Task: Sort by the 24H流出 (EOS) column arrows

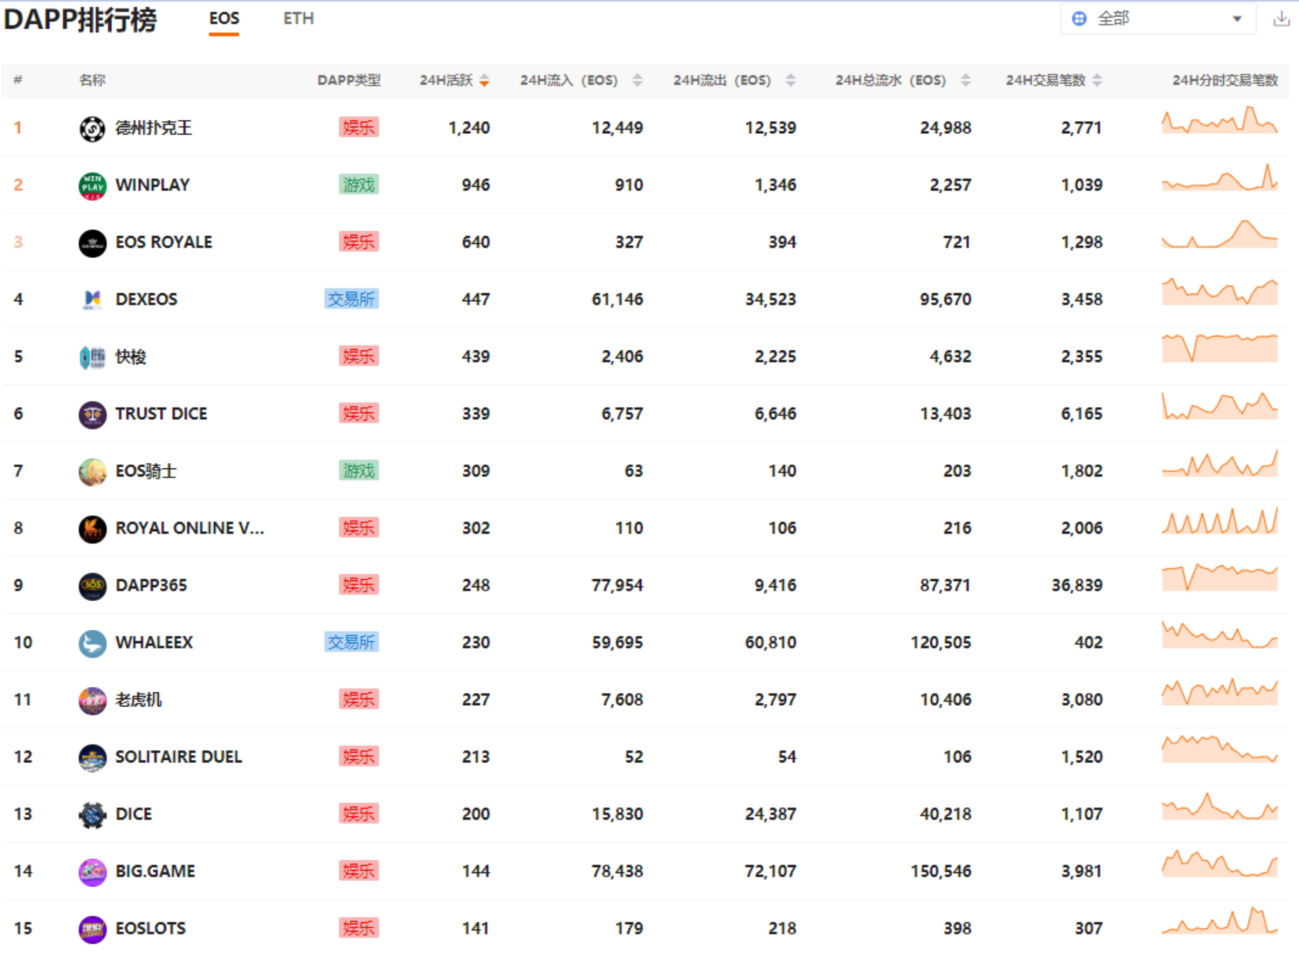Action: click(x=790, y=80)
